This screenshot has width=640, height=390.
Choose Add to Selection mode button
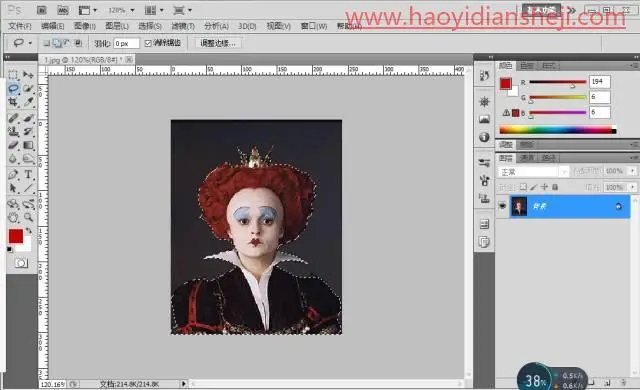point(57,43)
